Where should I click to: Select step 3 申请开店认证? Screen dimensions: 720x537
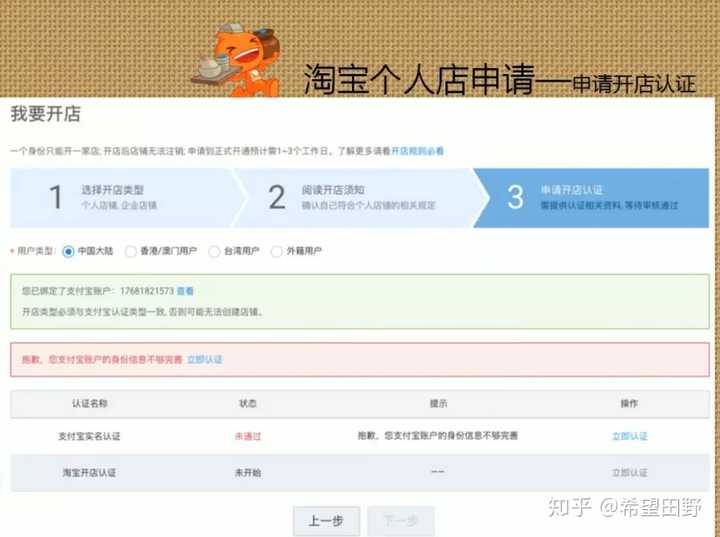(x=592, y=198)
